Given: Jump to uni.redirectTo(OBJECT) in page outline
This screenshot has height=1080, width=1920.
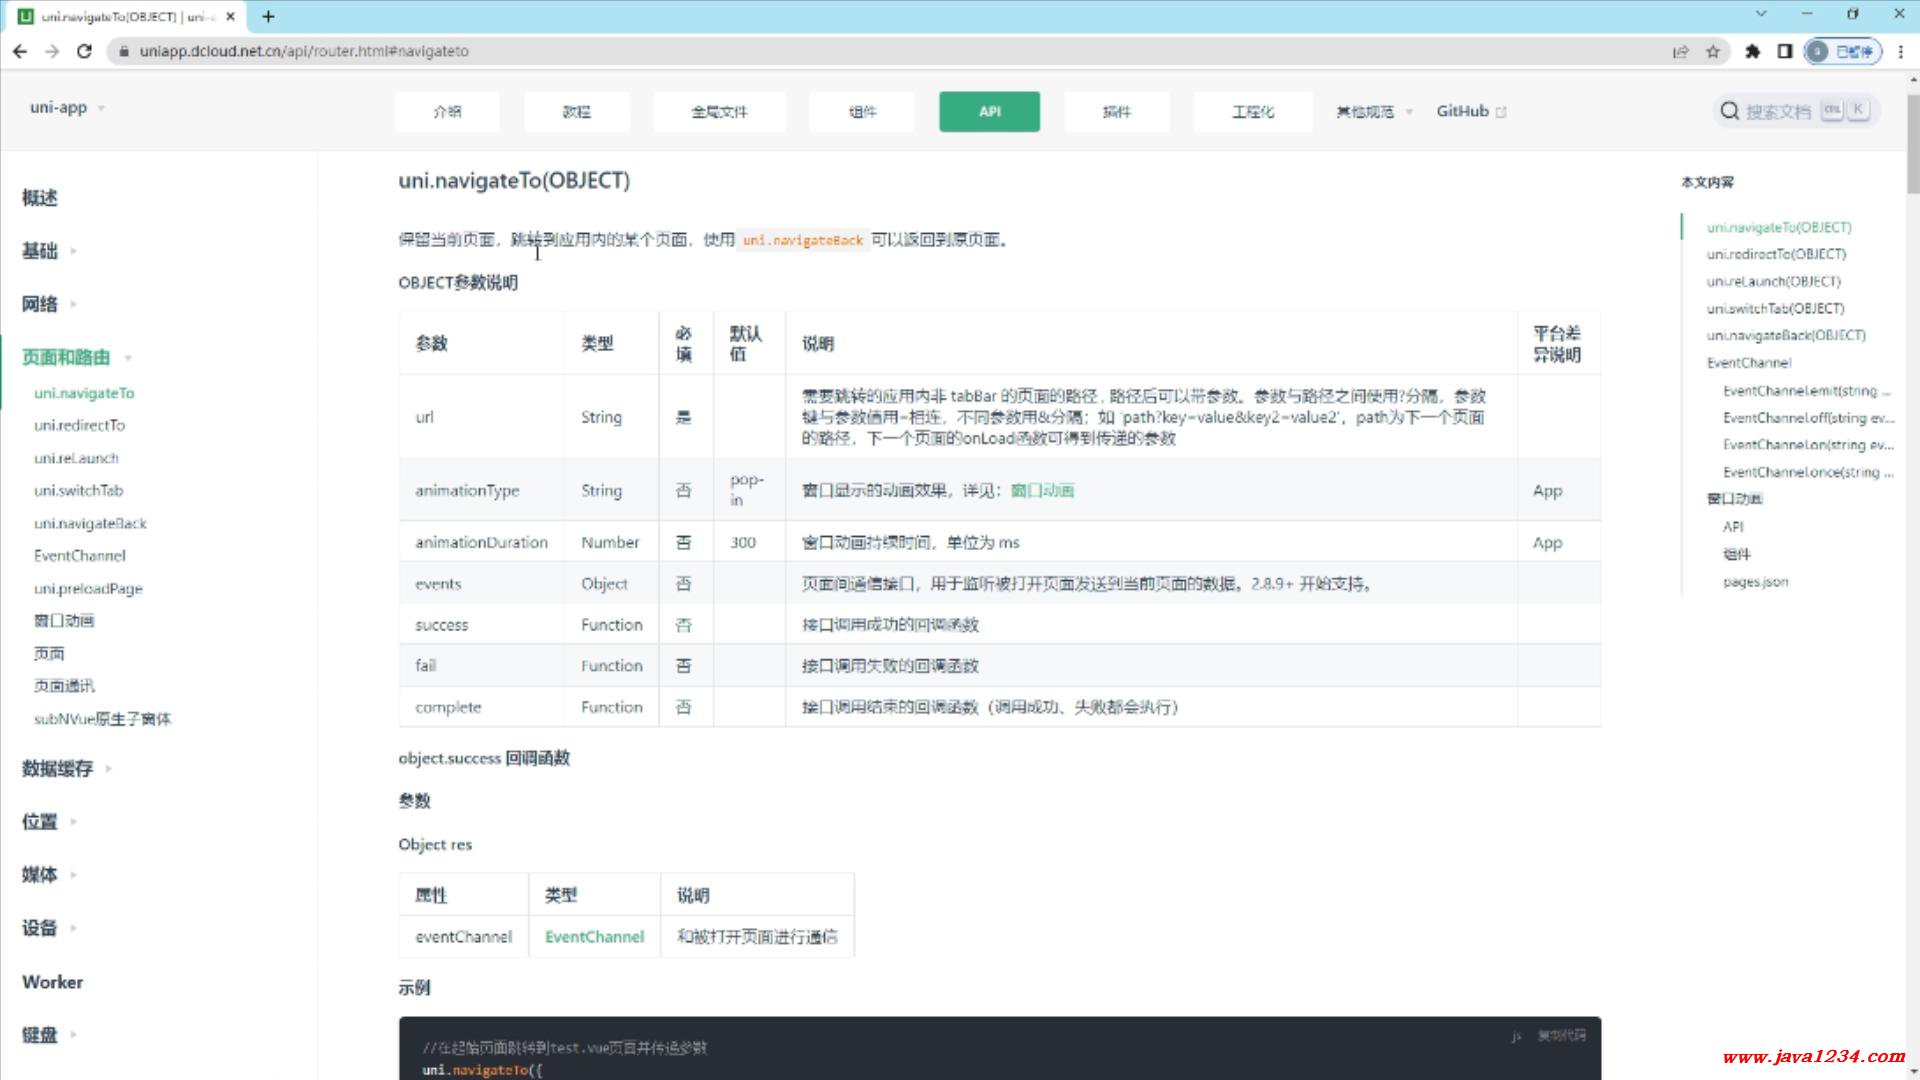Looking at the screenshot, I should tap(1776, 254).
